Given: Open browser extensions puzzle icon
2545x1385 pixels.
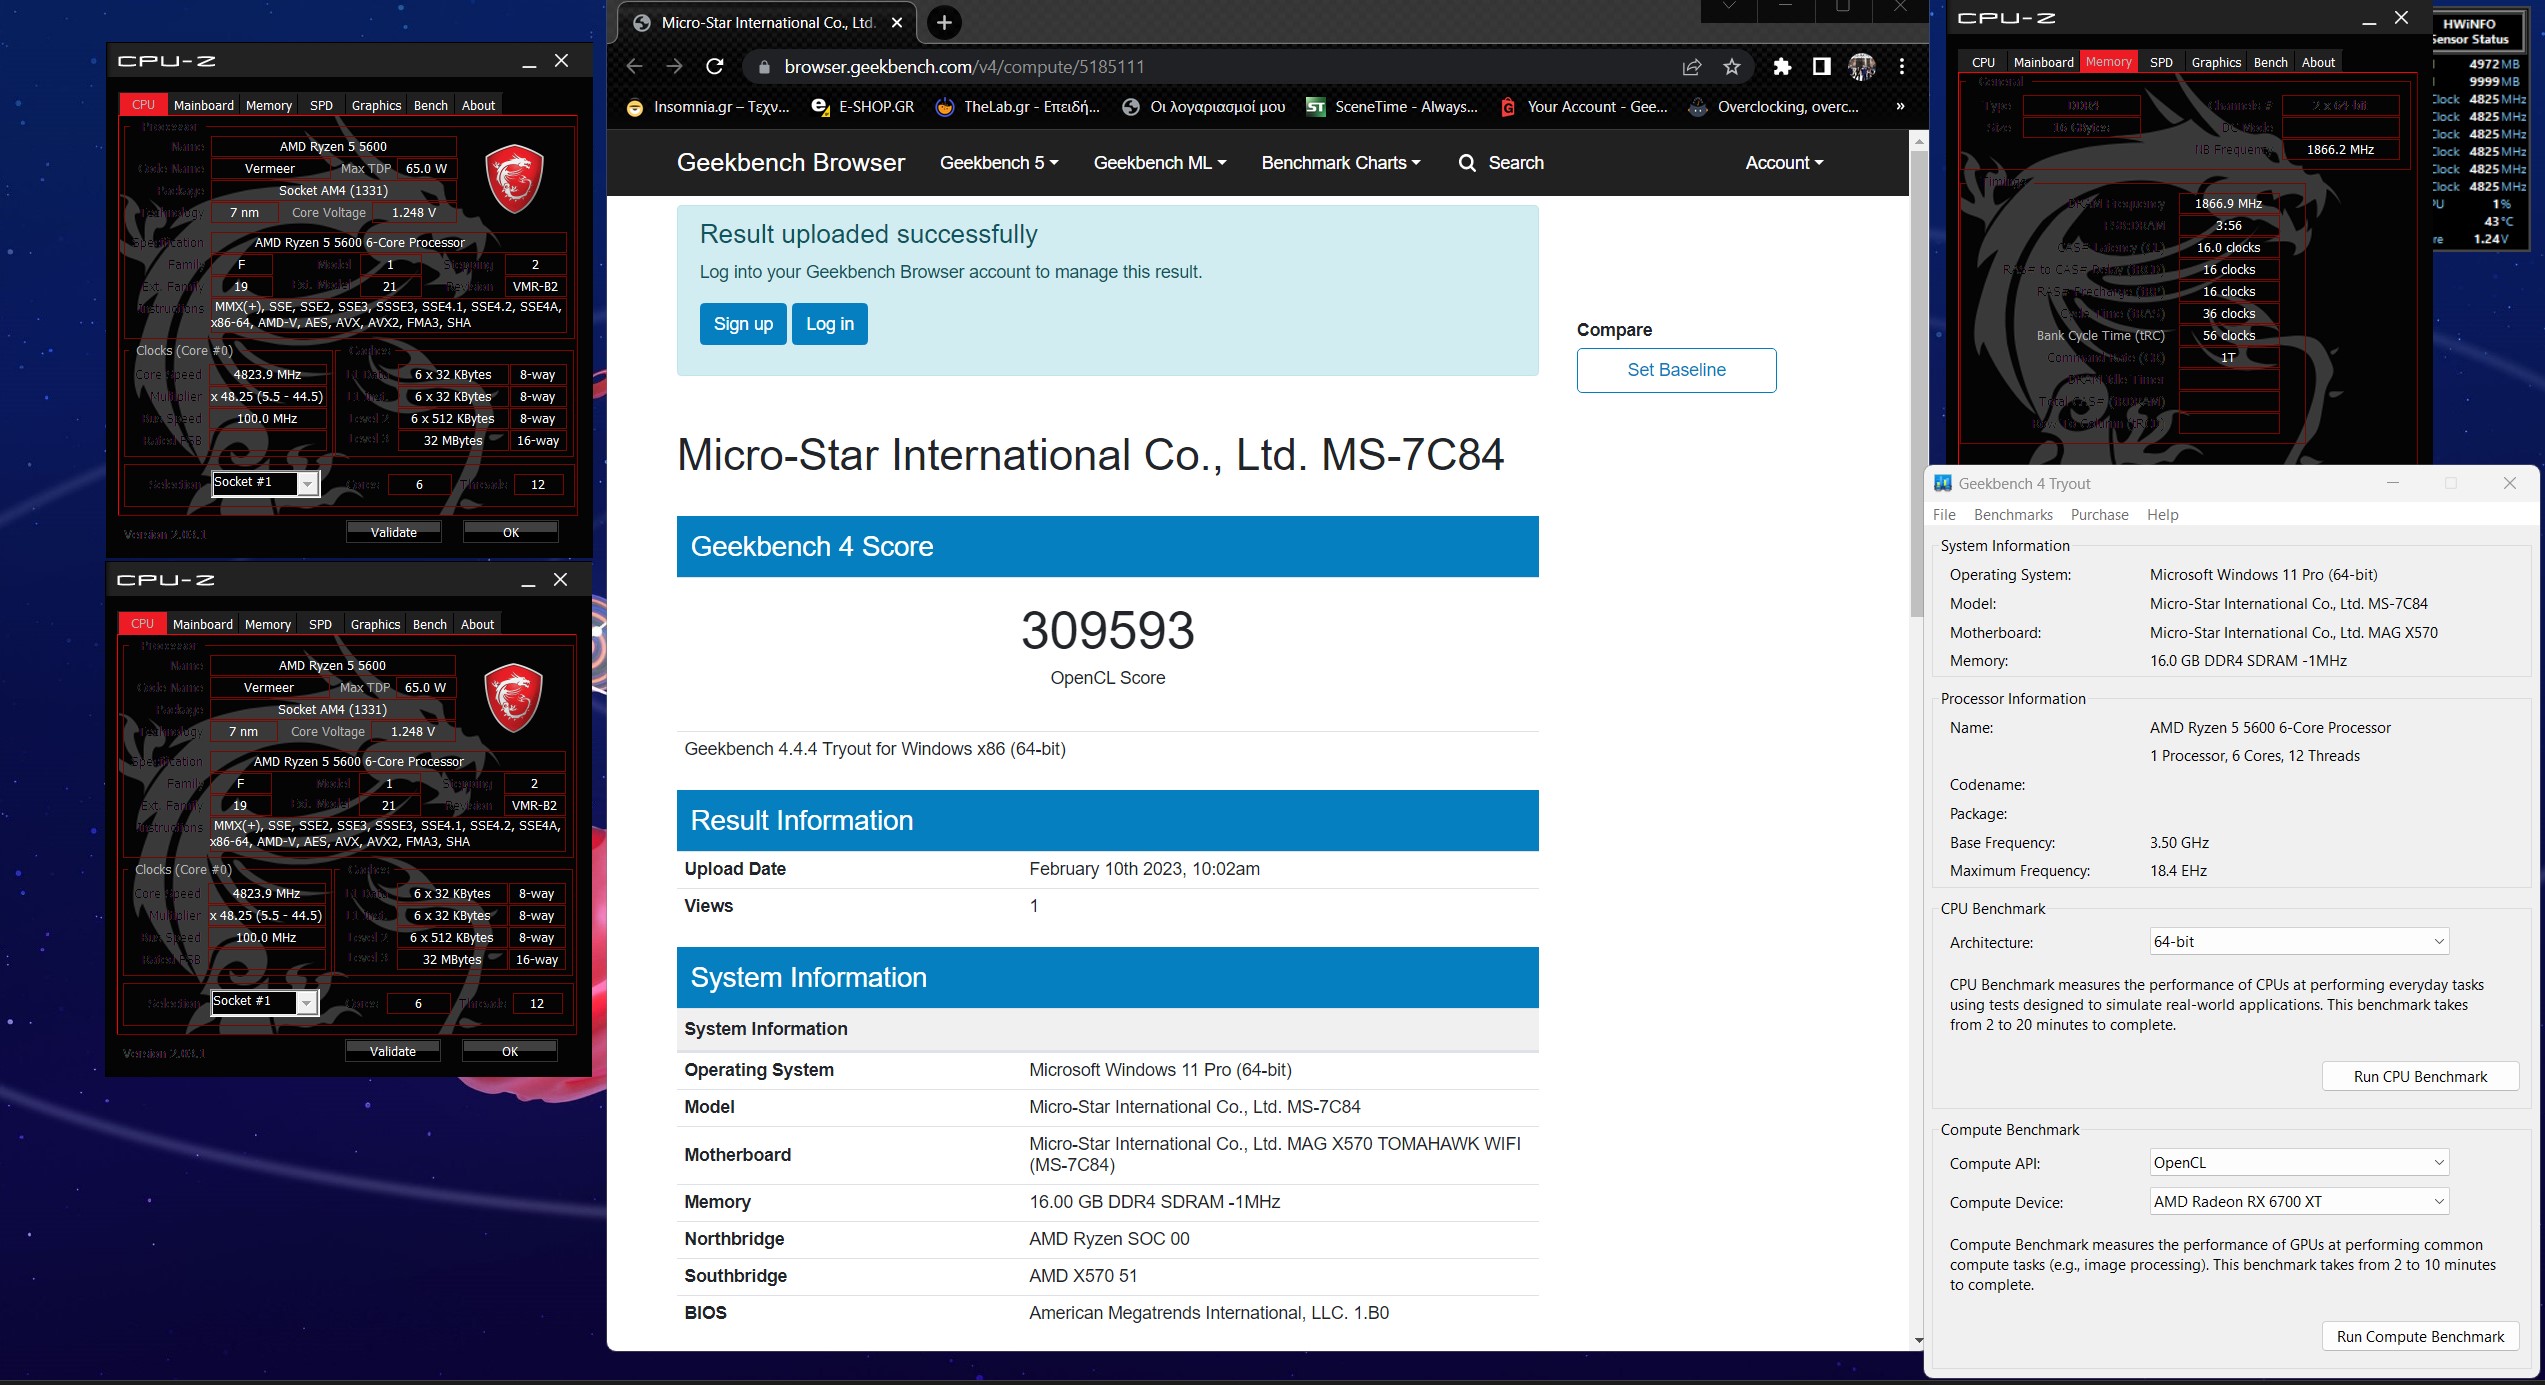Looking at the screenshot, I should pos(1782,66).
